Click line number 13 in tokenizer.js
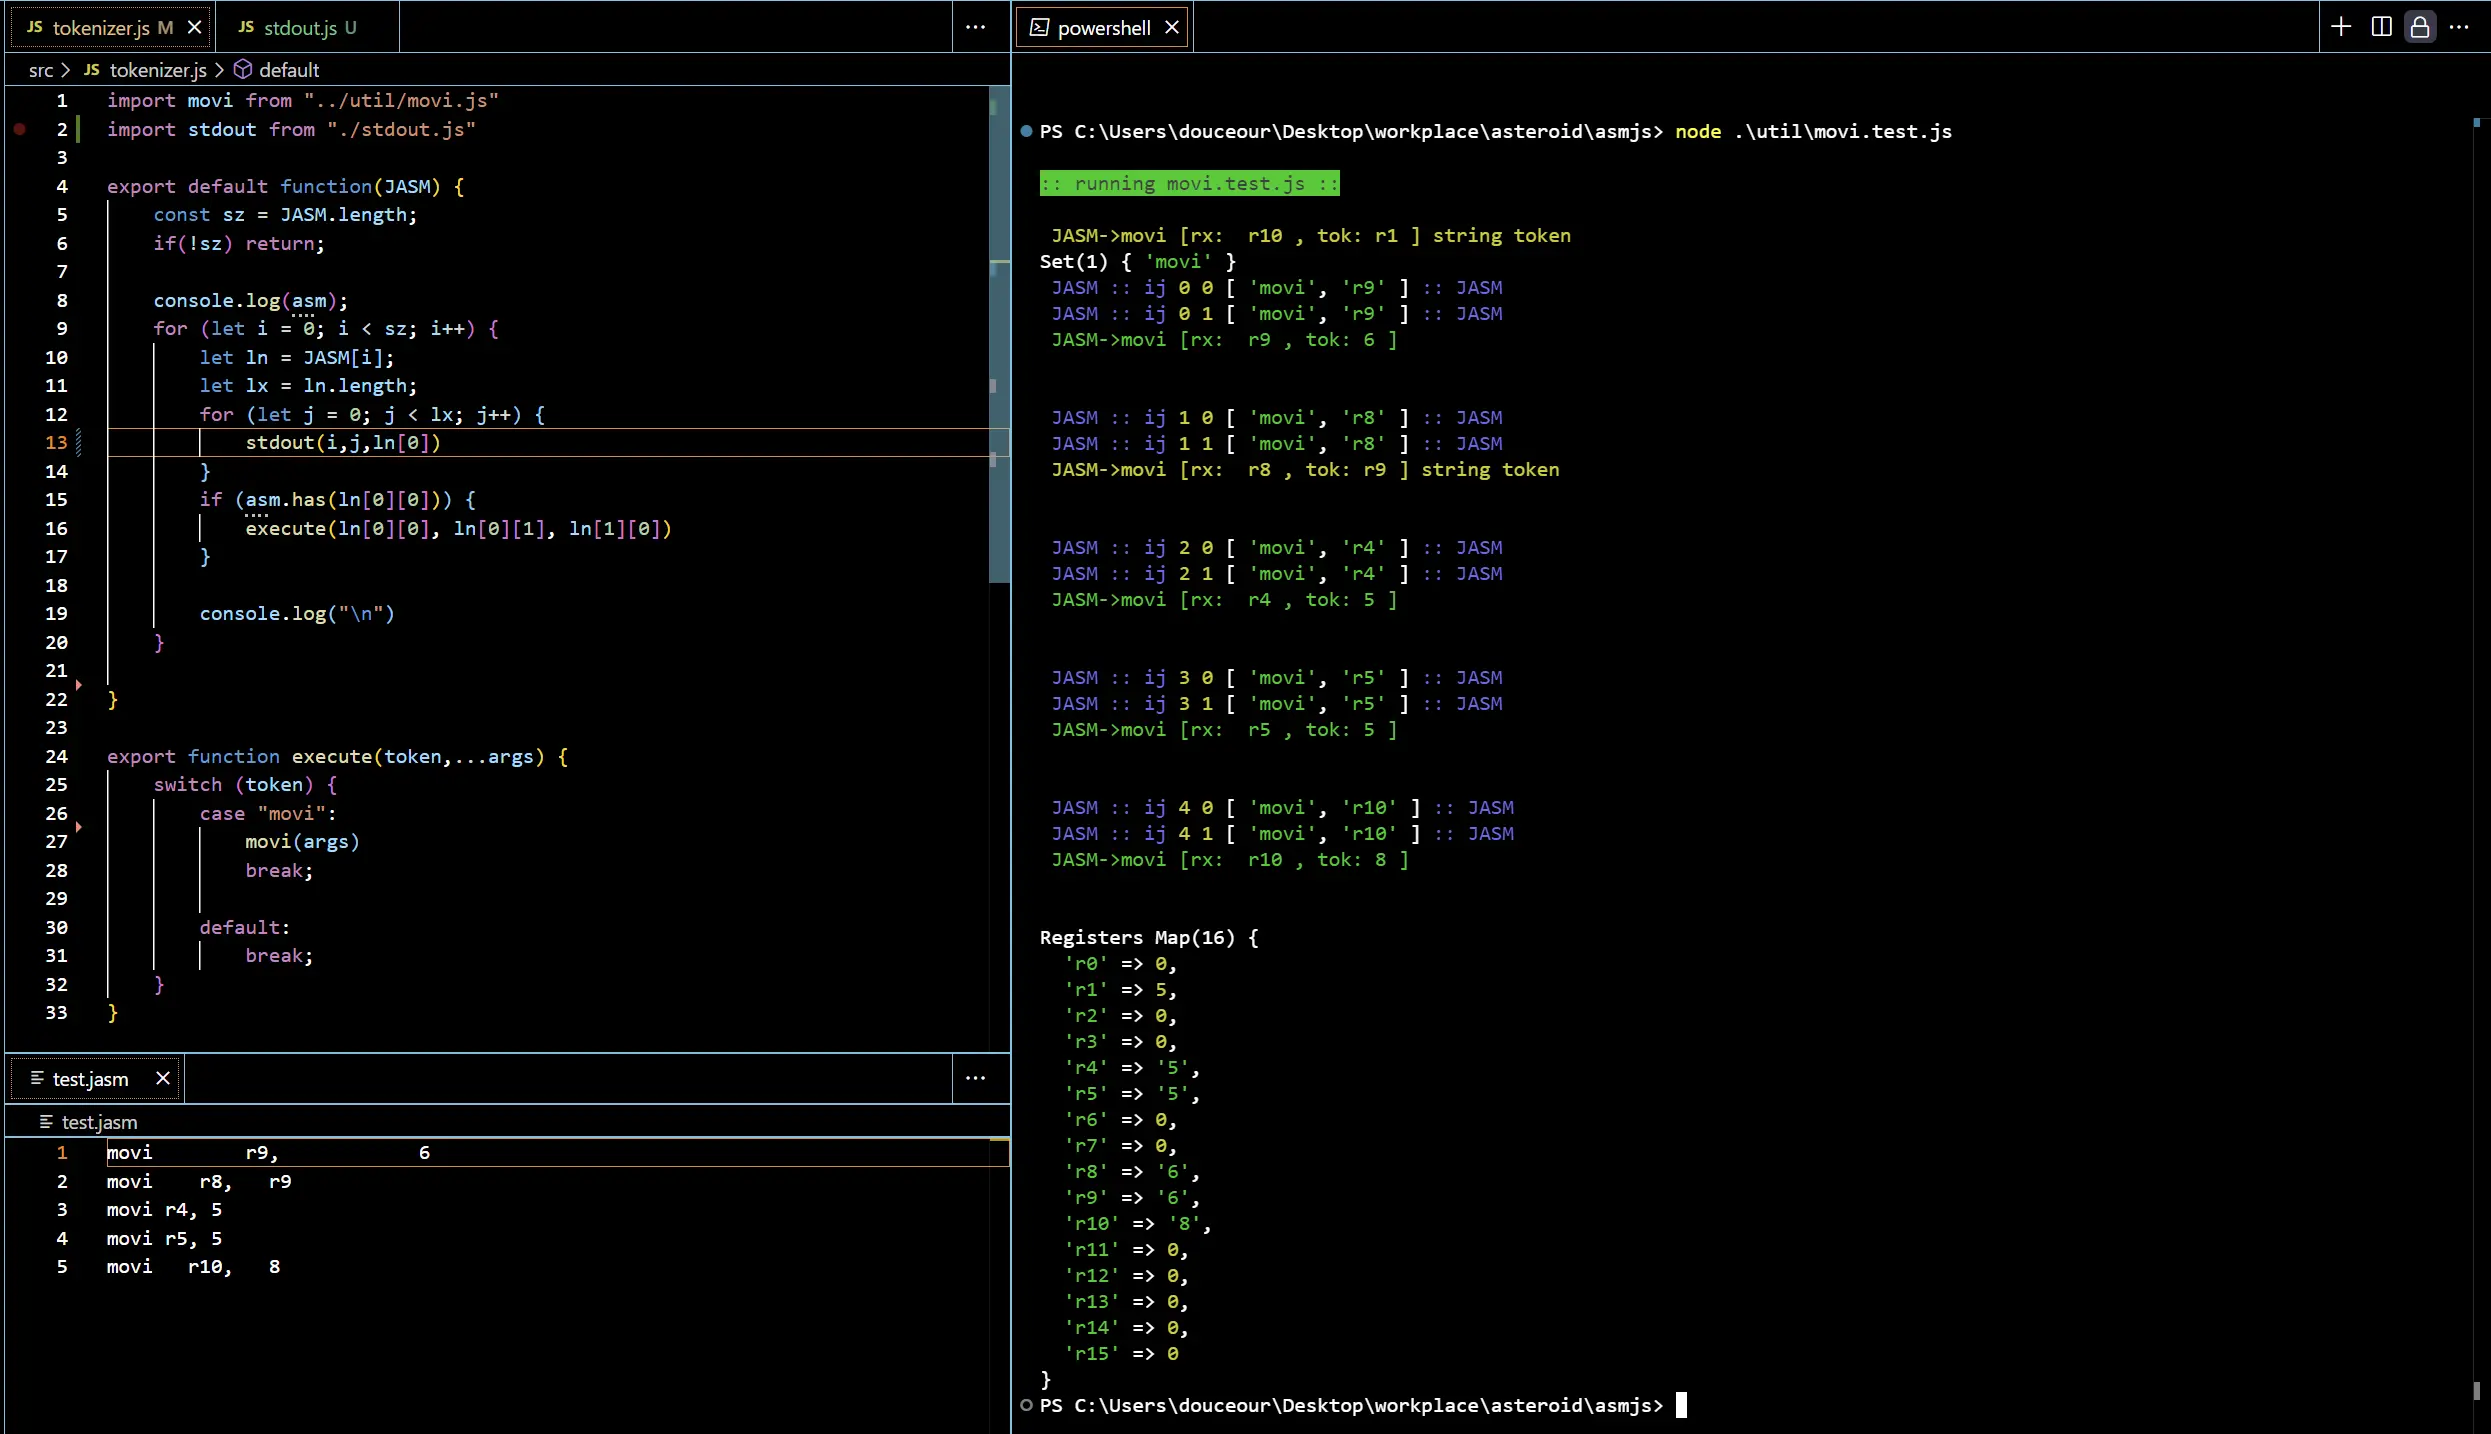 [x=56, y=442]
